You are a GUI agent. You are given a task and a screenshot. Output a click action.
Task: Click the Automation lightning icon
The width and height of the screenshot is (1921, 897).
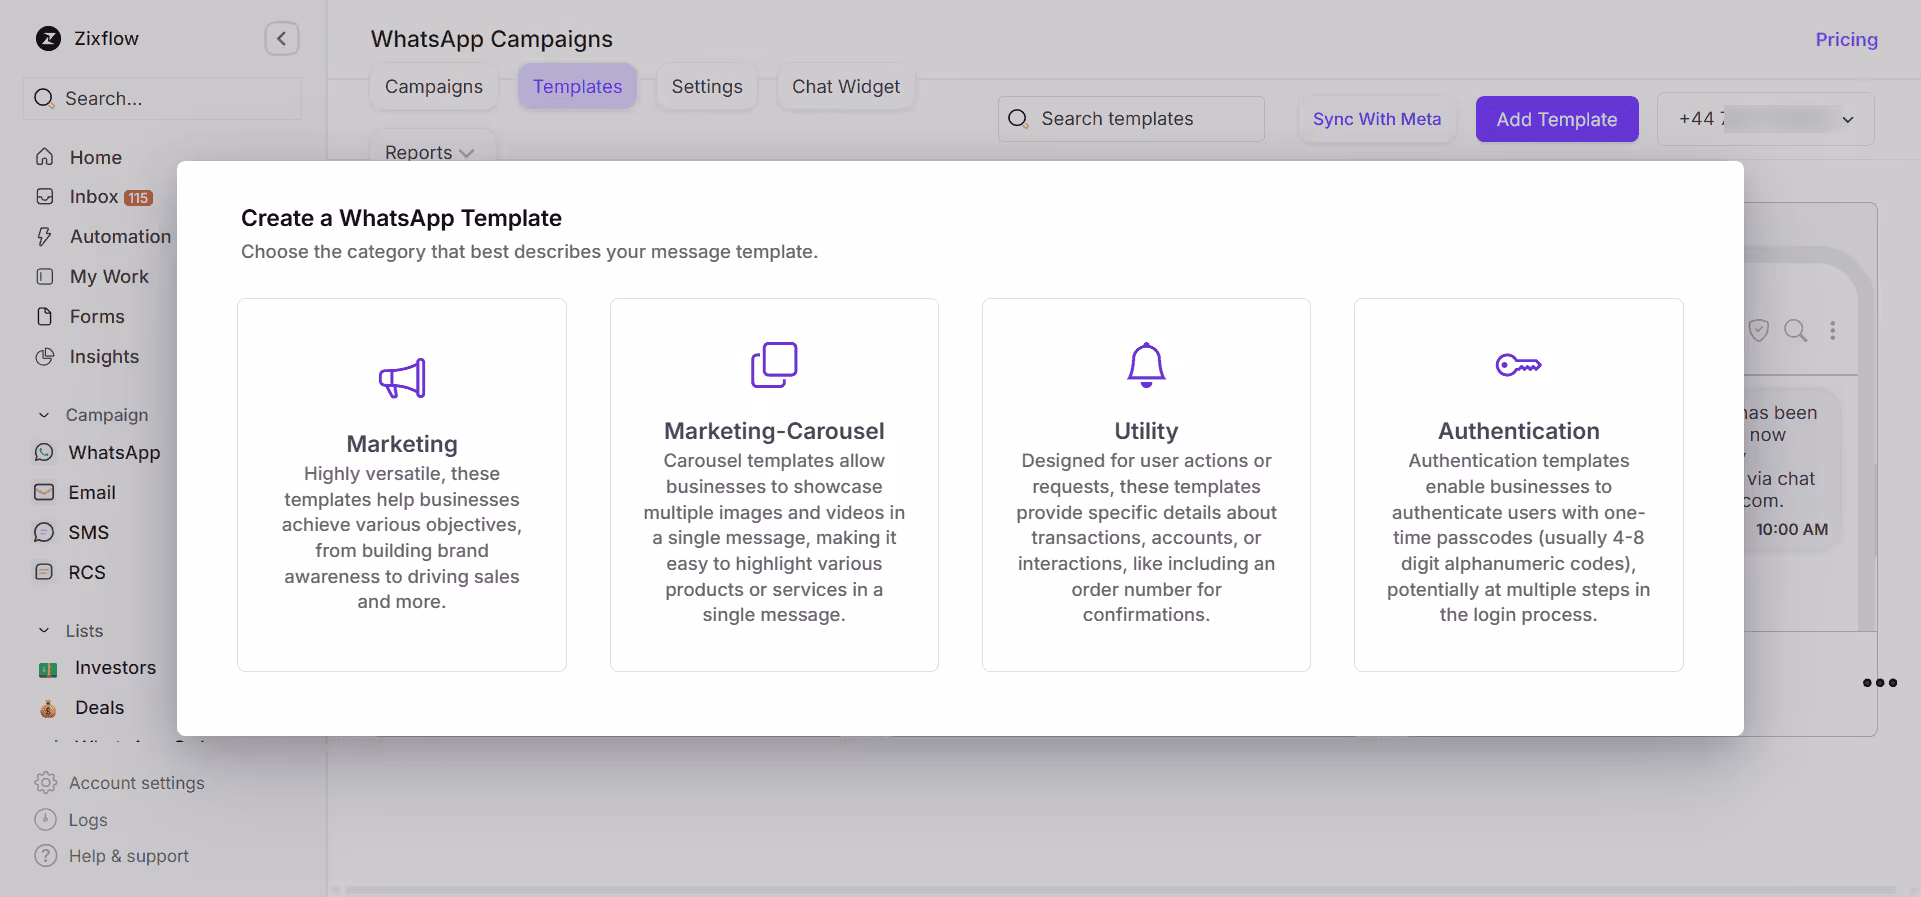click(x=45, y=237)
